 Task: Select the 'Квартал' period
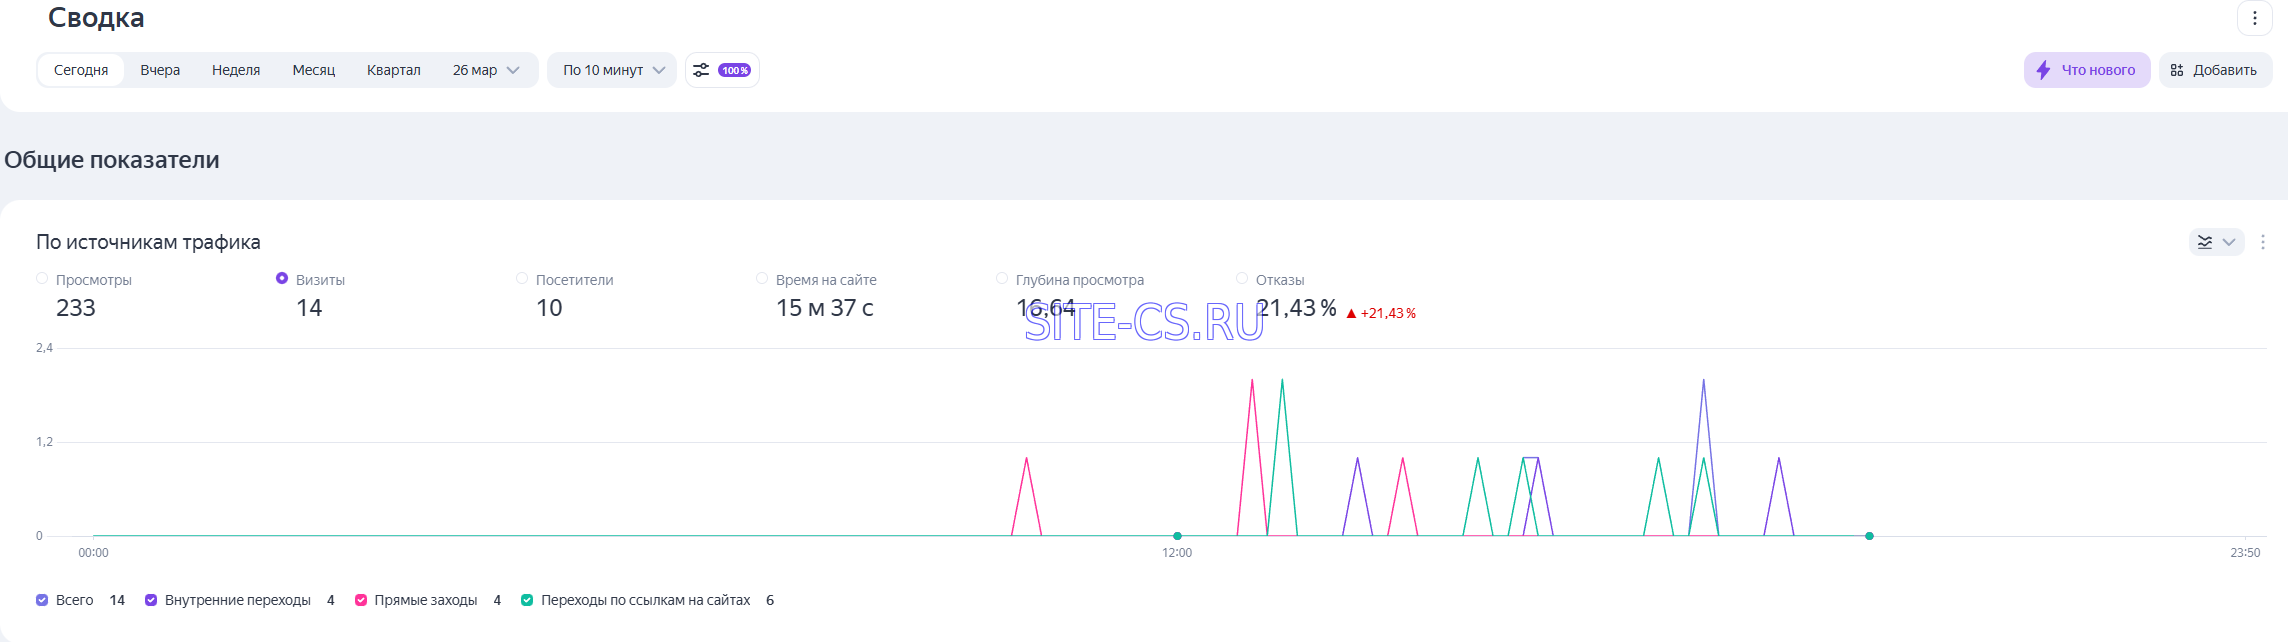[393, 70]
